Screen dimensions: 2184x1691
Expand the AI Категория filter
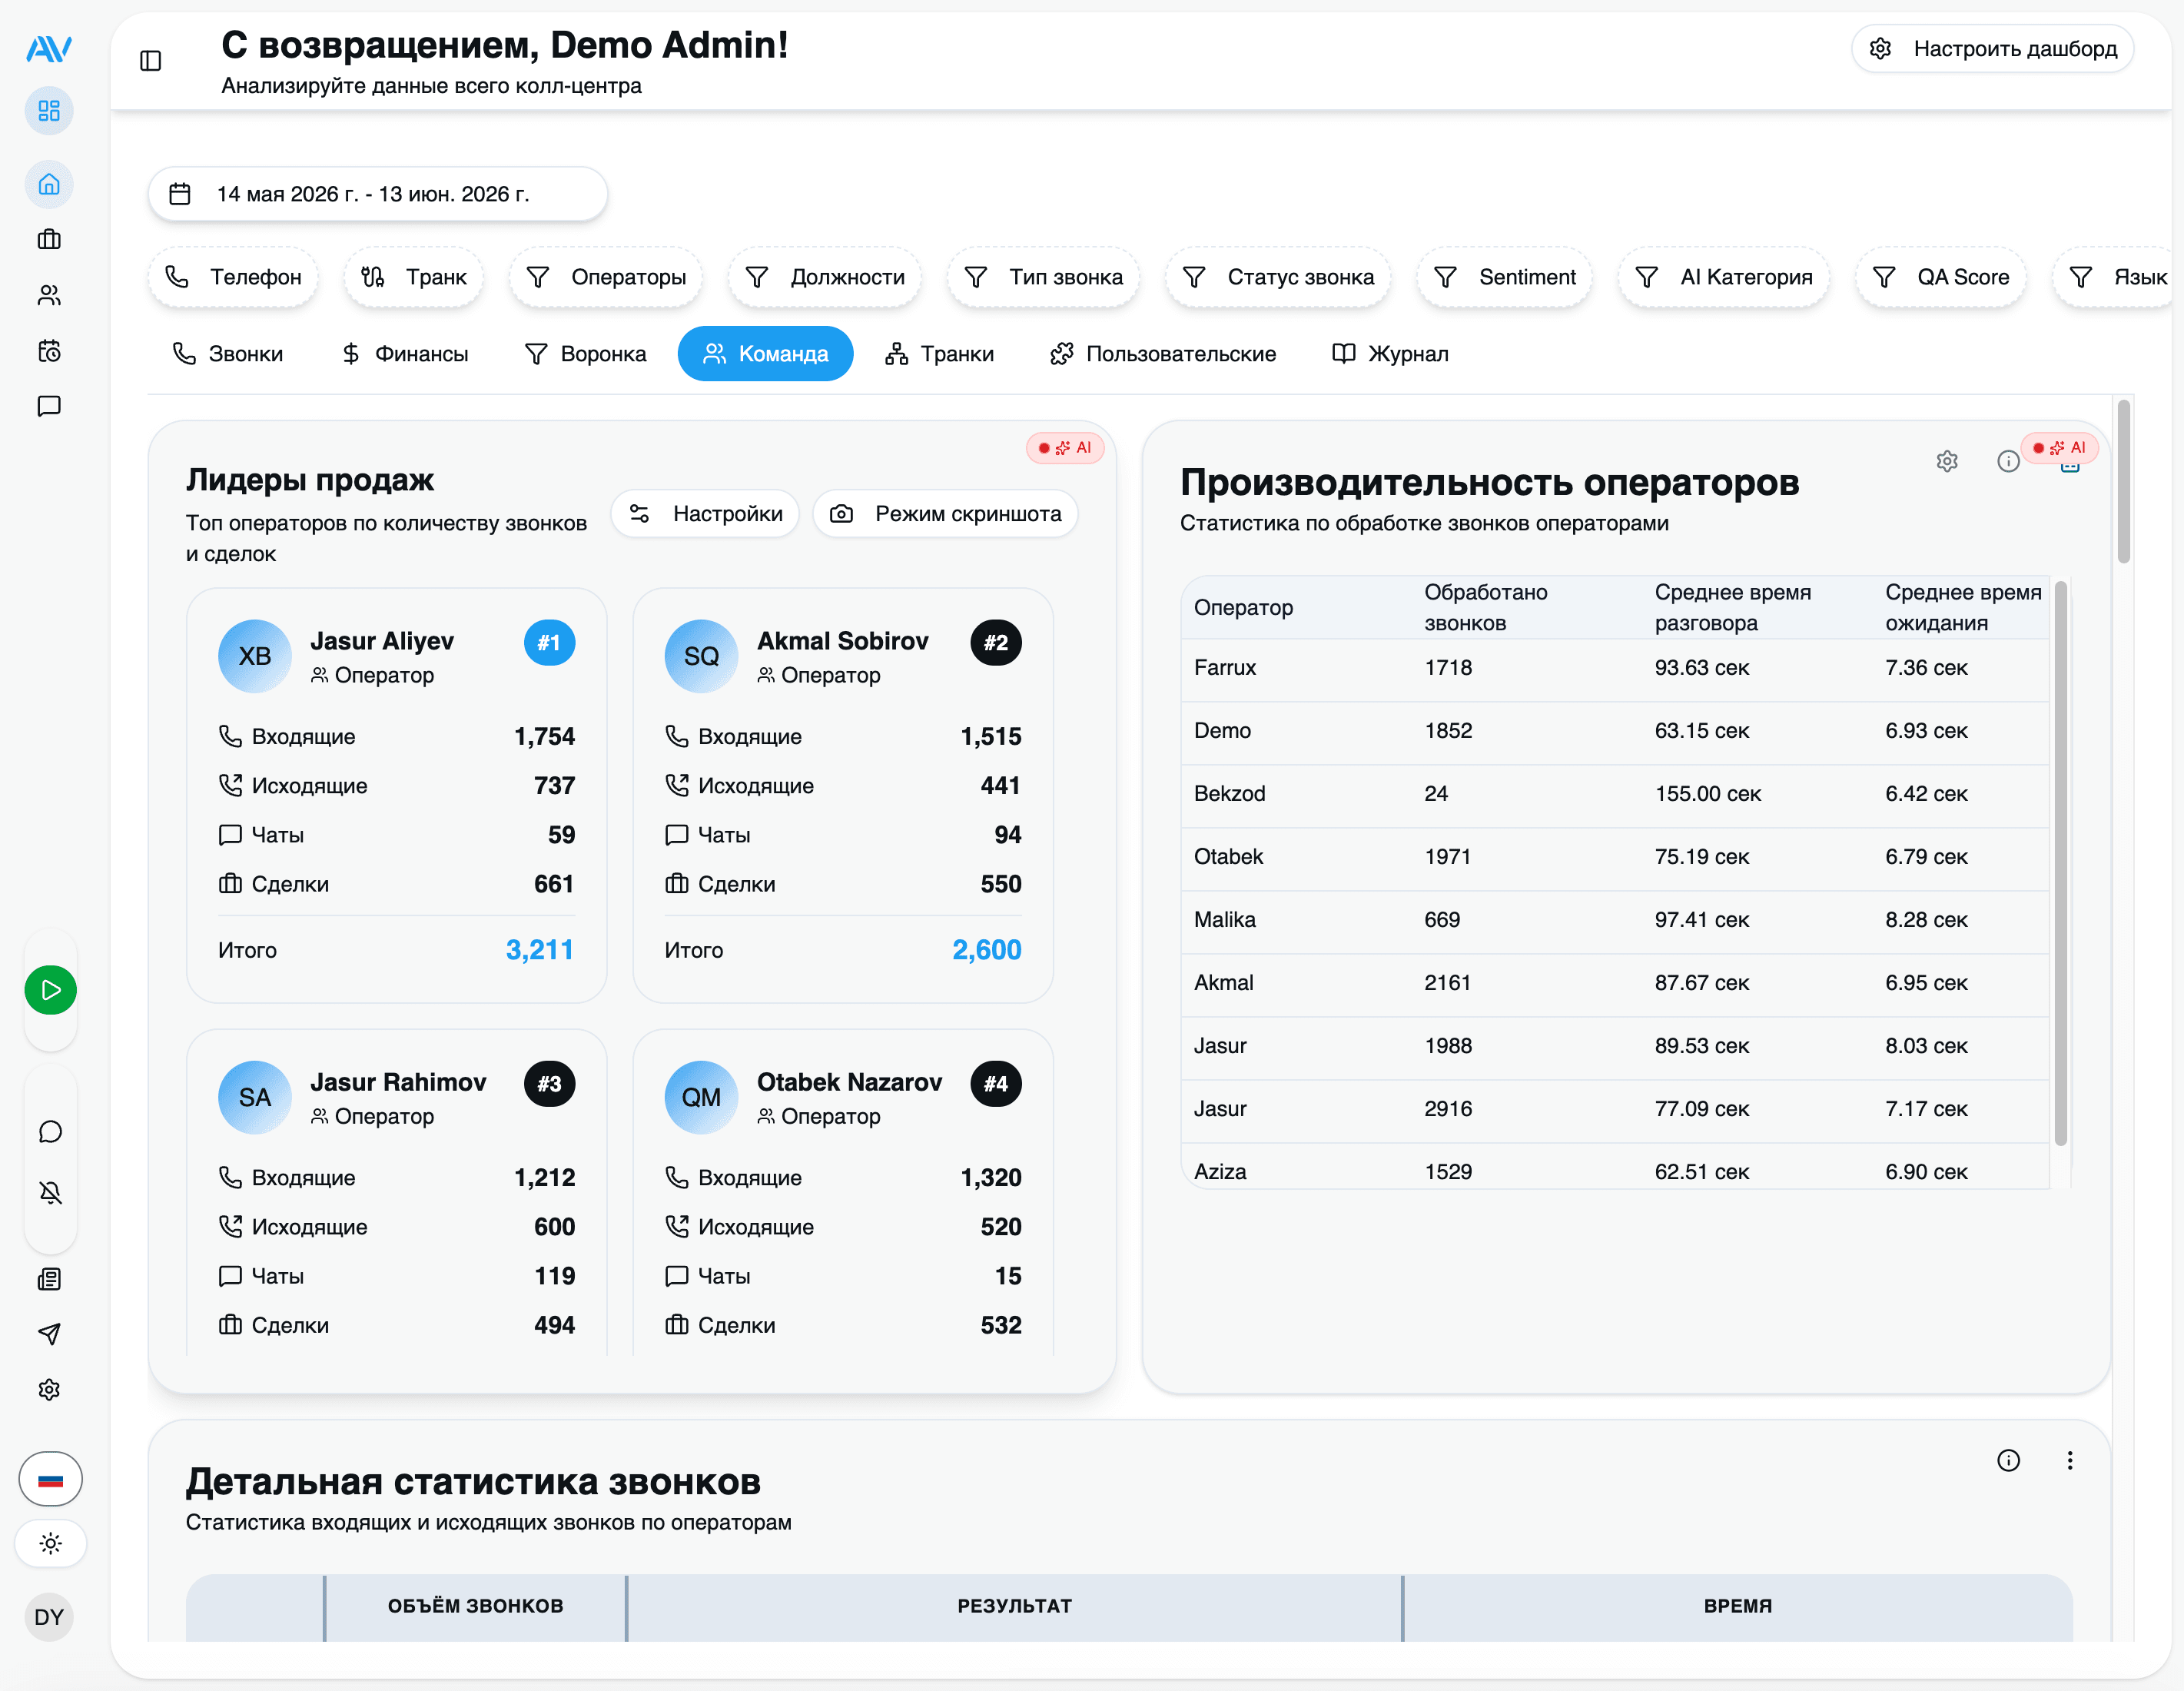[1724, 277]
